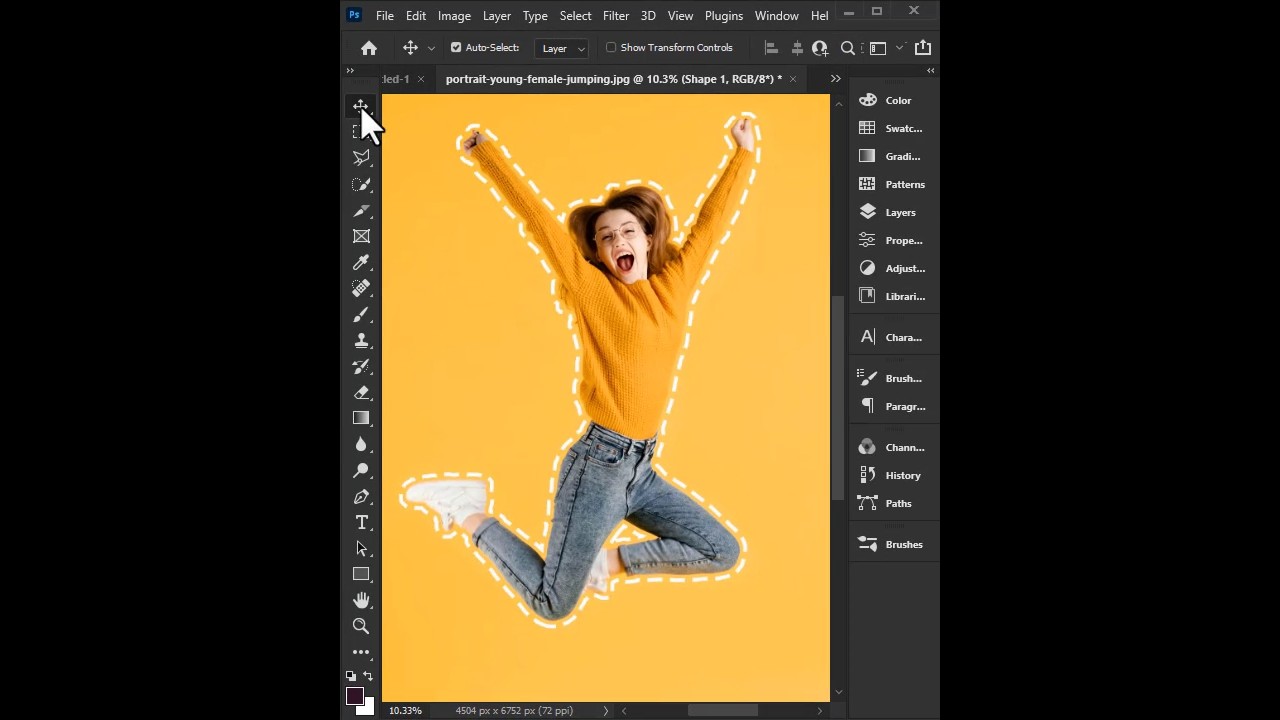Open the Edit menu
Screen dimensions: 1280x720
click(x=416, y=16)
